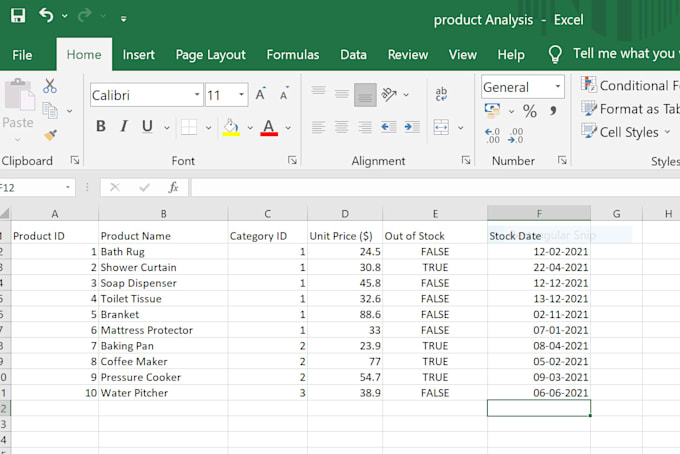Click the Tell me what you want lightbulb
The image size is (680, 454).
(x=555, y=54)
